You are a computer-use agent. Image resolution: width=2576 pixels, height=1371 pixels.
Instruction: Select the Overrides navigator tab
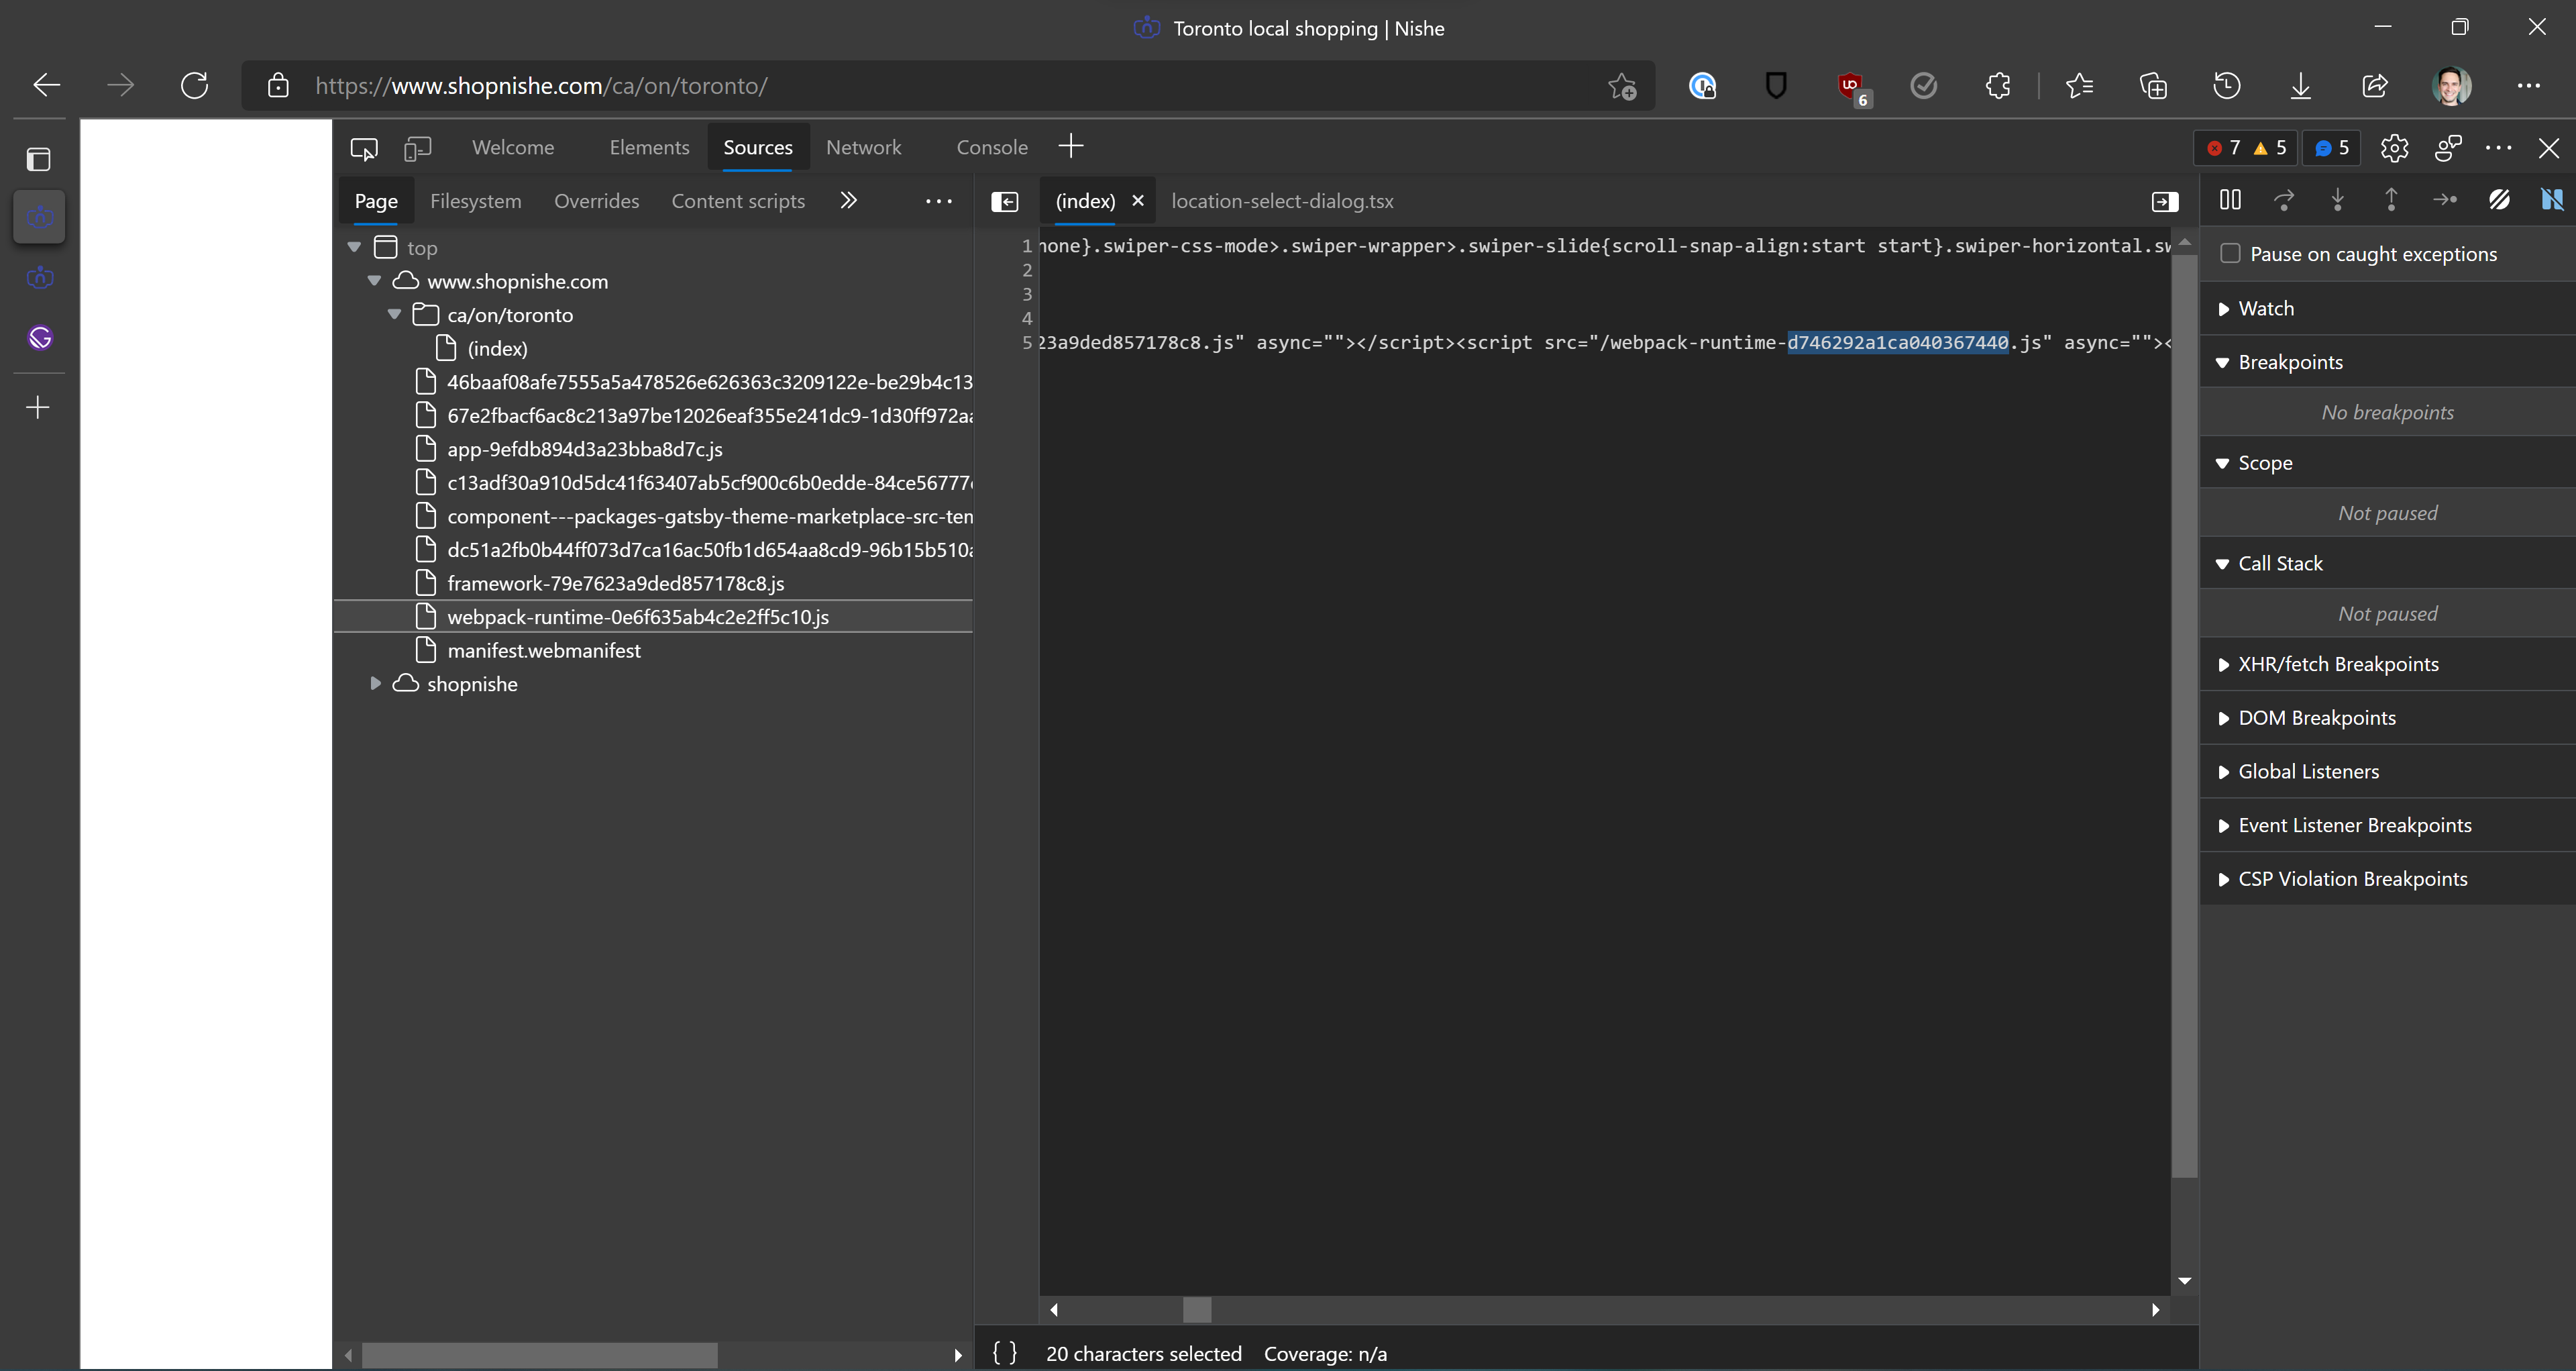(x=596, y=202)
